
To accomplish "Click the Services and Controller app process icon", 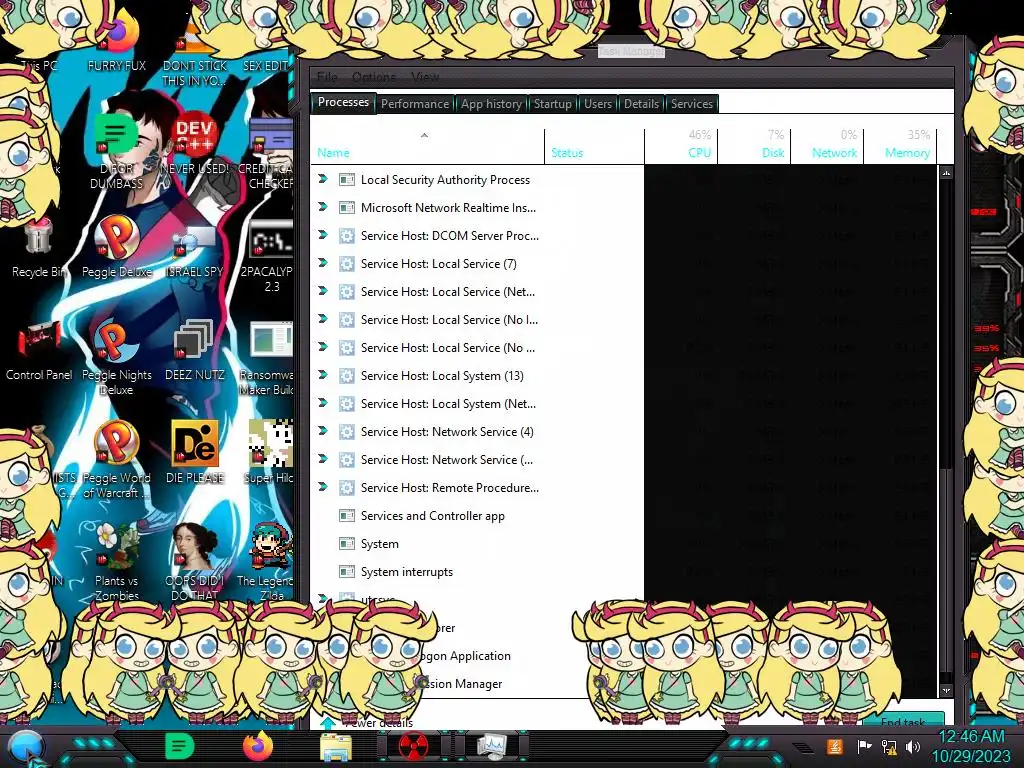I will [347, 516].
